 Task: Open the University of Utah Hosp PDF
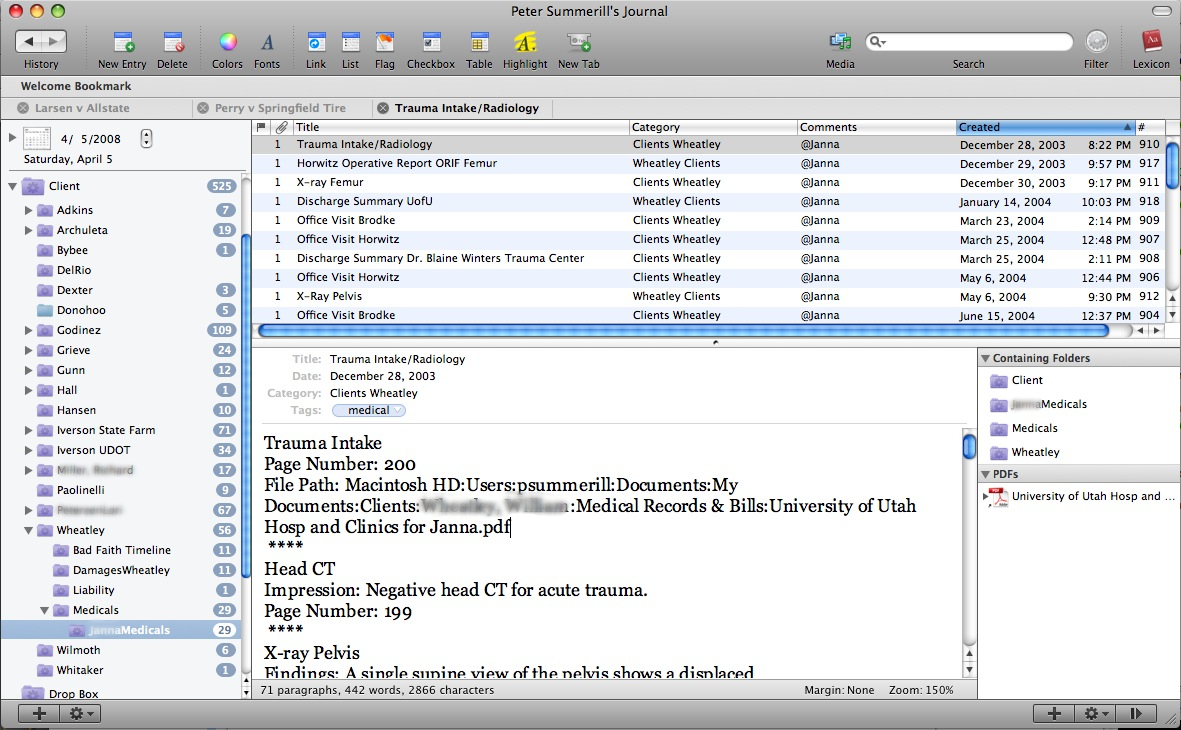[x=1084, y=496]
